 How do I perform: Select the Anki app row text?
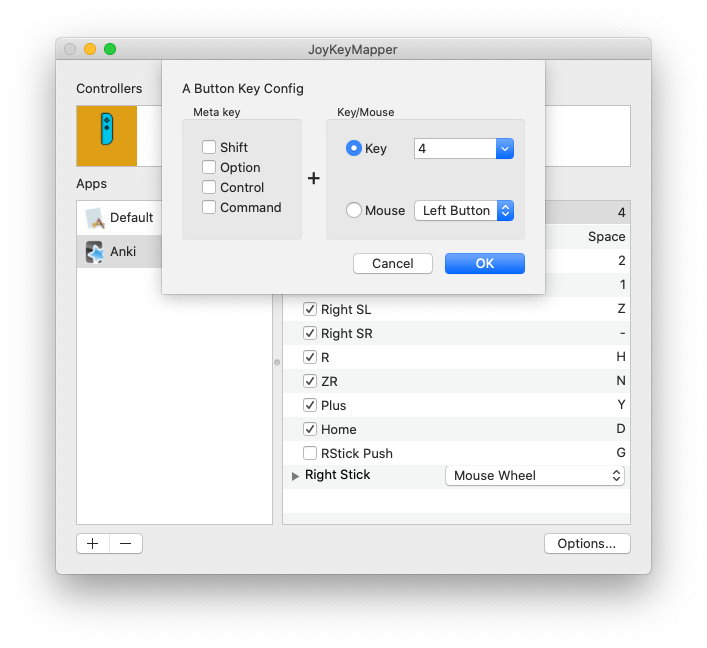[123, 252]
